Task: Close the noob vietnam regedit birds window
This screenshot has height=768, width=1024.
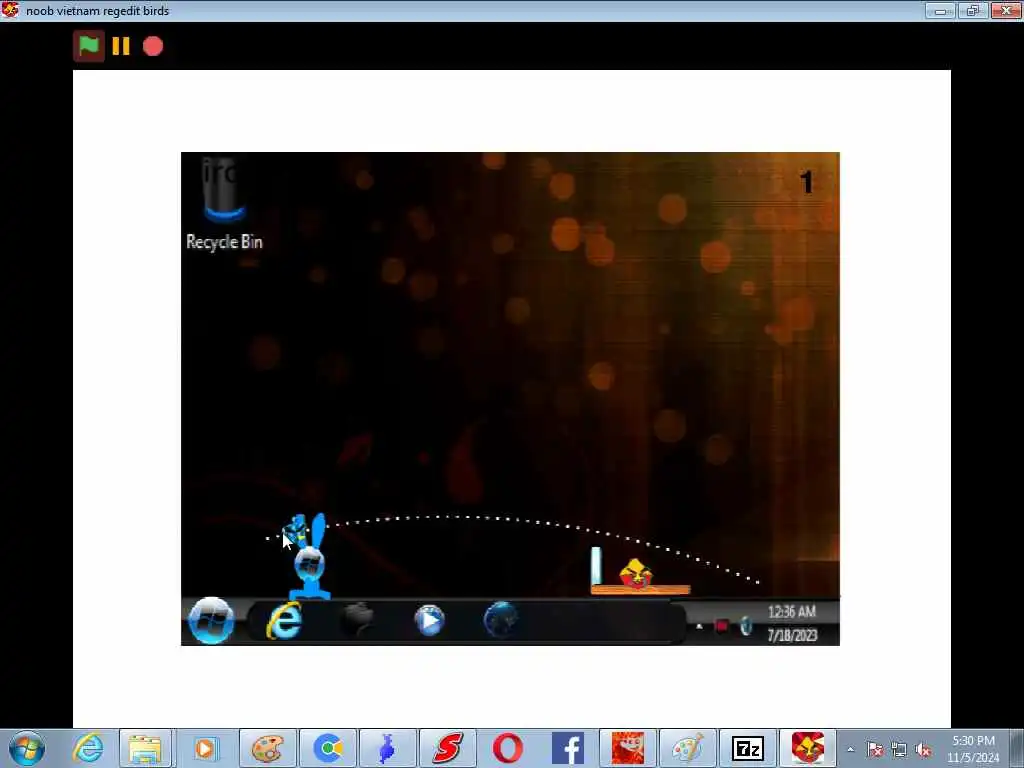Action: click(1006, 10)
